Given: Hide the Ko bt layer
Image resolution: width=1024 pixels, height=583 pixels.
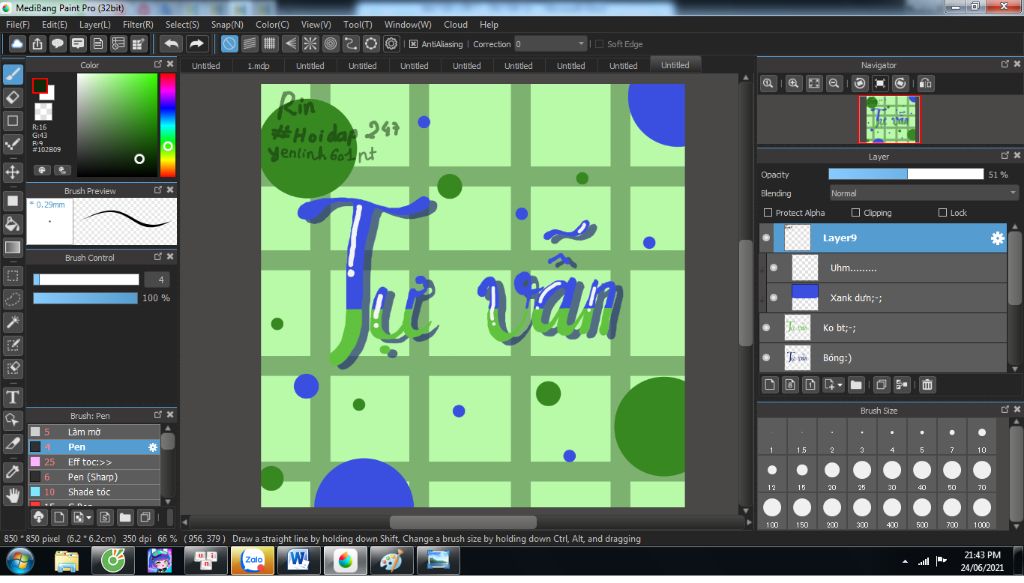Looking at the screenshot, I should click(x=767, y=328).
